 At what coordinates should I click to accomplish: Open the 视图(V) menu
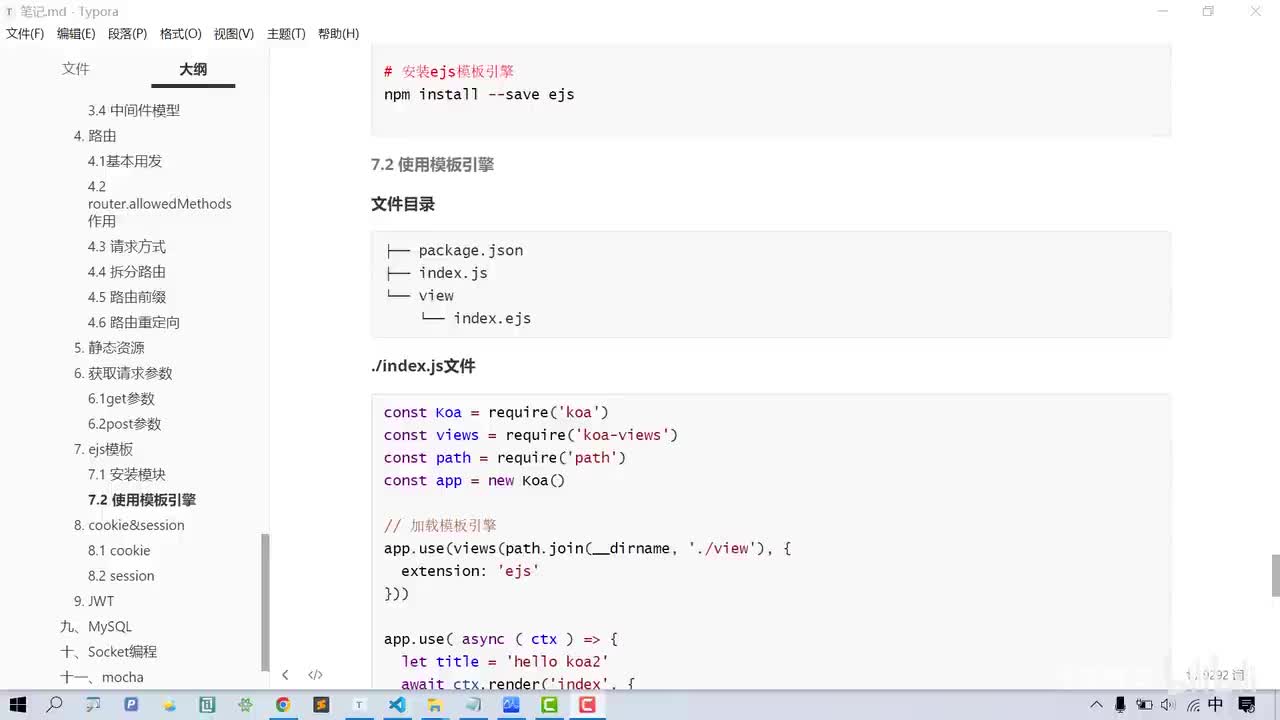233,34
